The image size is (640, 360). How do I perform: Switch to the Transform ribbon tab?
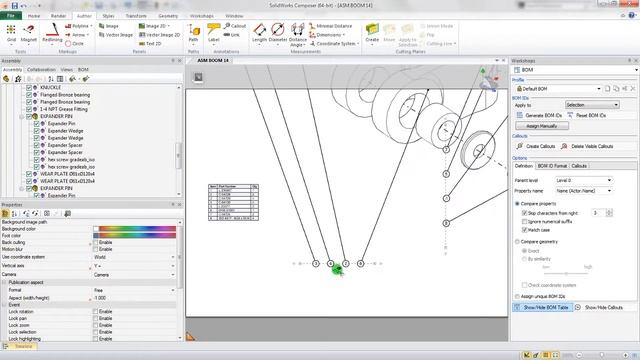pyautogui.click(x=136, y=16)
